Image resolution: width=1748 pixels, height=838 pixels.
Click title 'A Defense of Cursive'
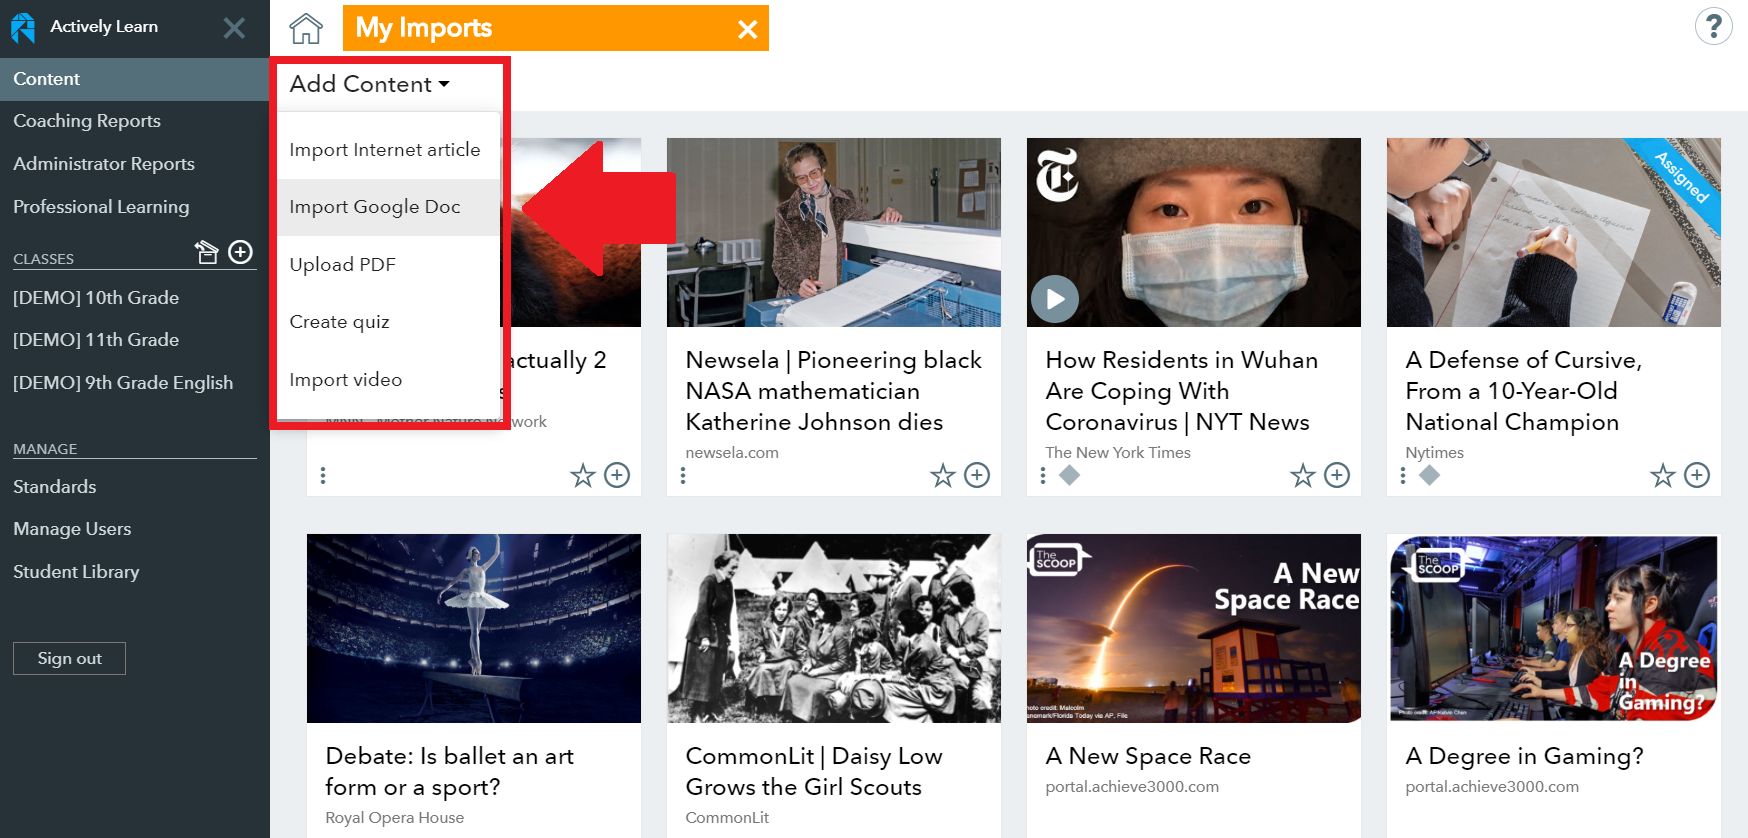[x=1524, y=391]
